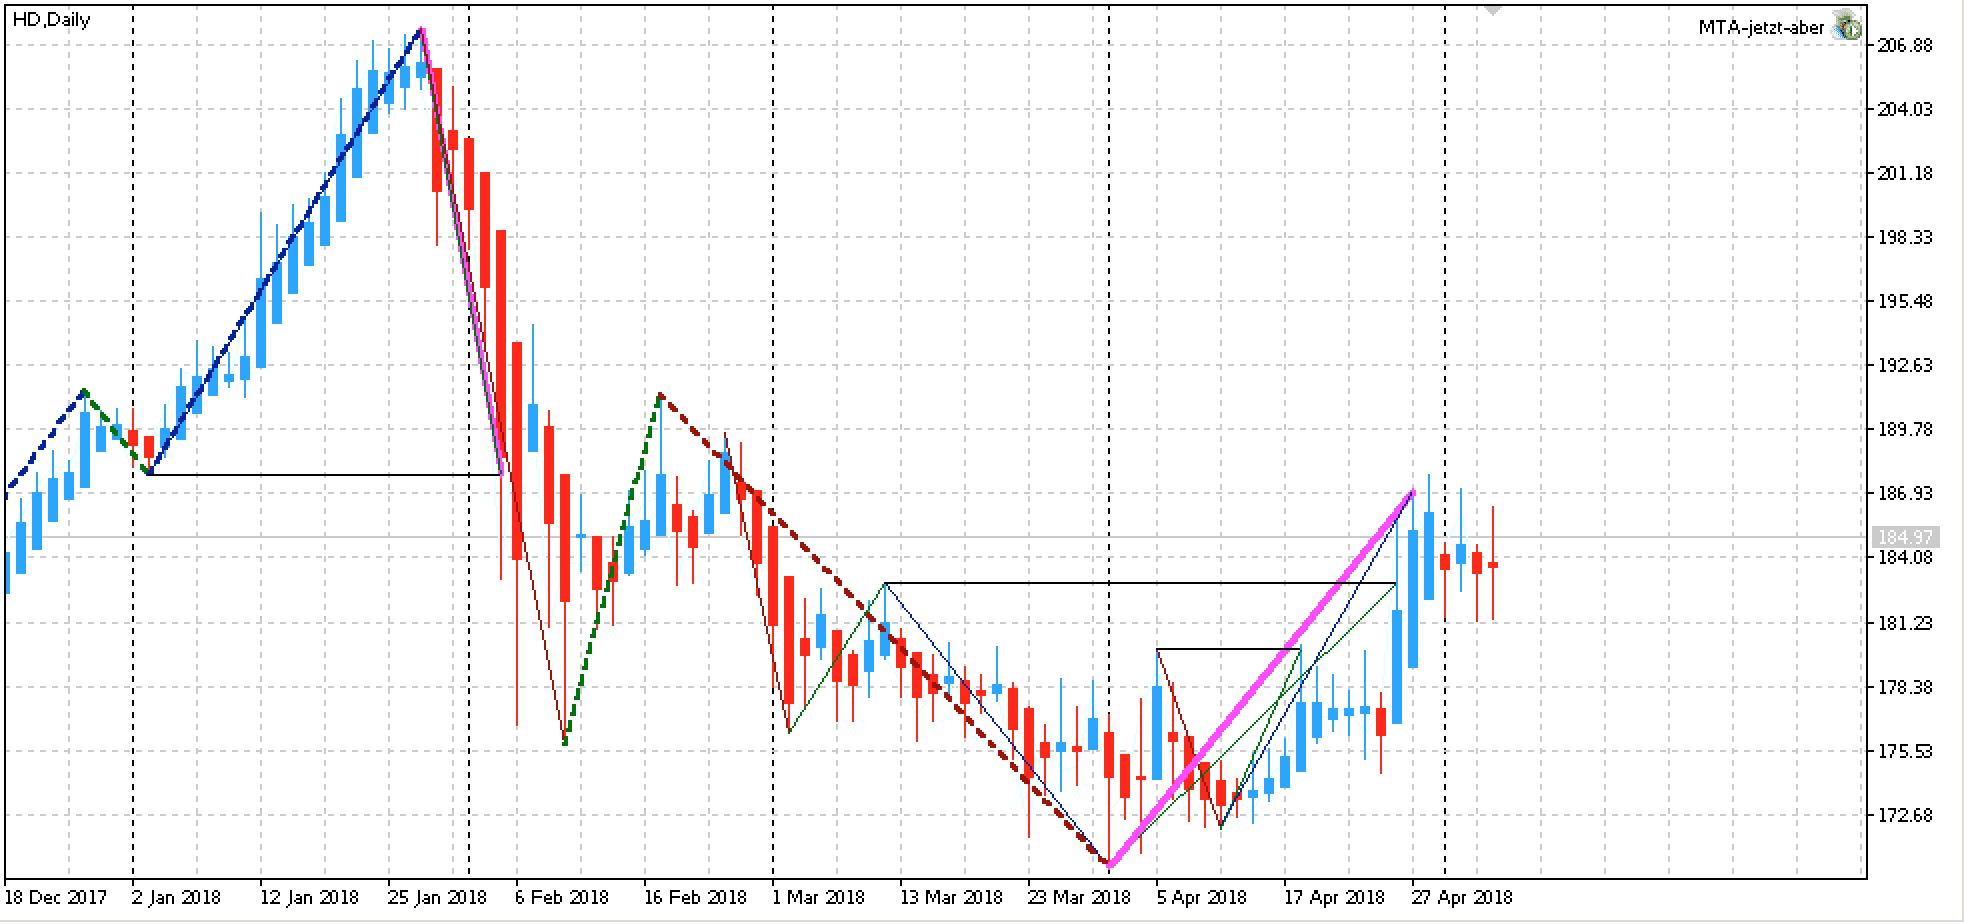Image resolution: width=1964 pixels, height=924 pixels.
Task: Click the HD,Daily chart title
Action: click(x=51, y=19)
